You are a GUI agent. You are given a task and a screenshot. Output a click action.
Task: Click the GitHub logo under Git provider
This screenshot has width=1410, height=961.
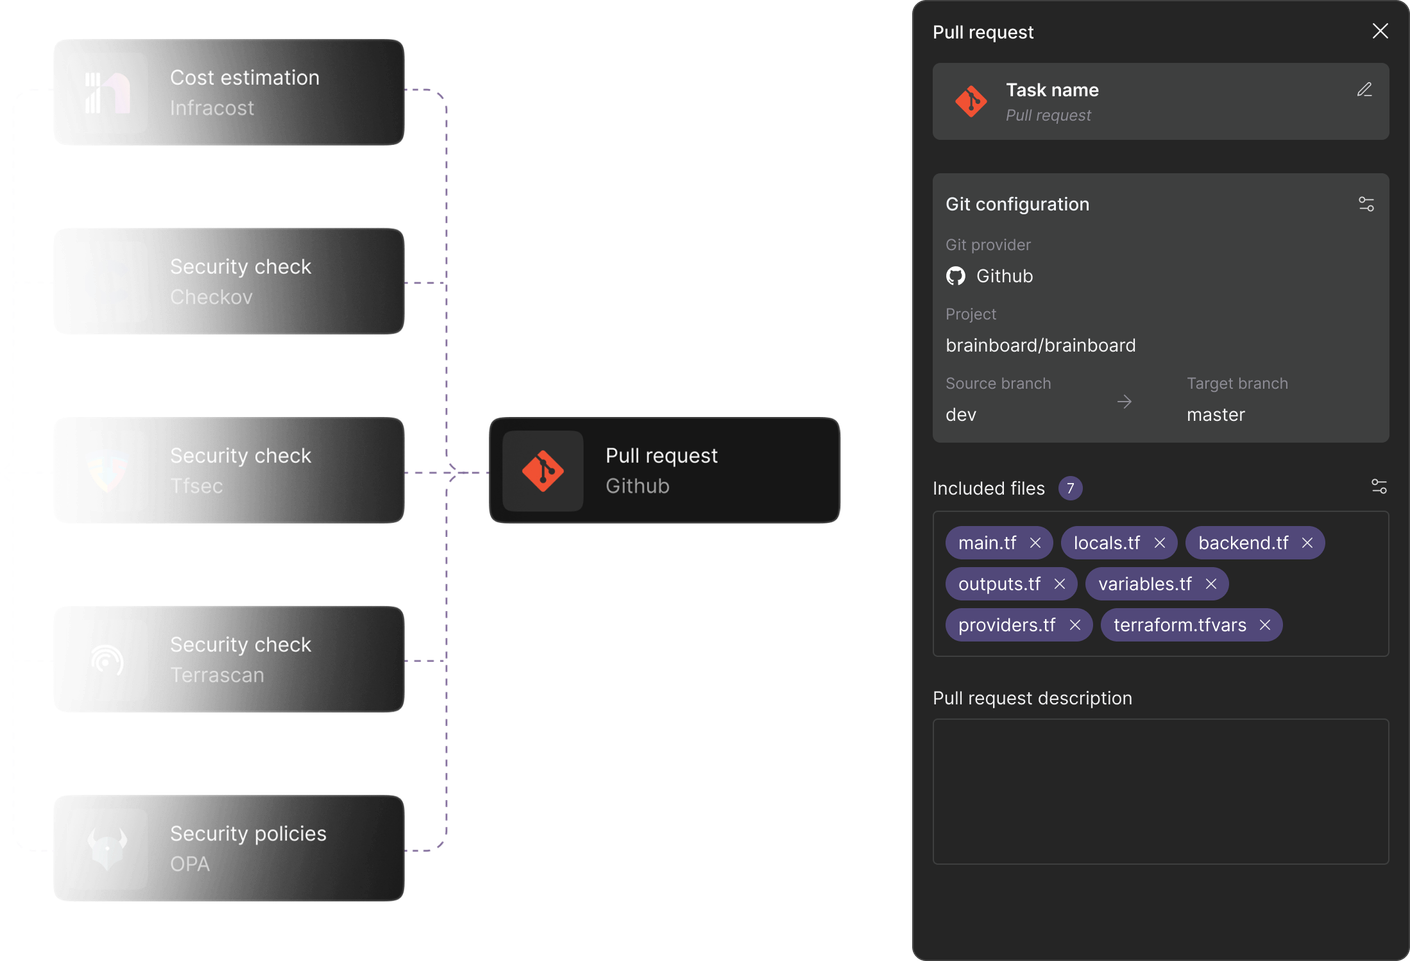pos(956,276)
